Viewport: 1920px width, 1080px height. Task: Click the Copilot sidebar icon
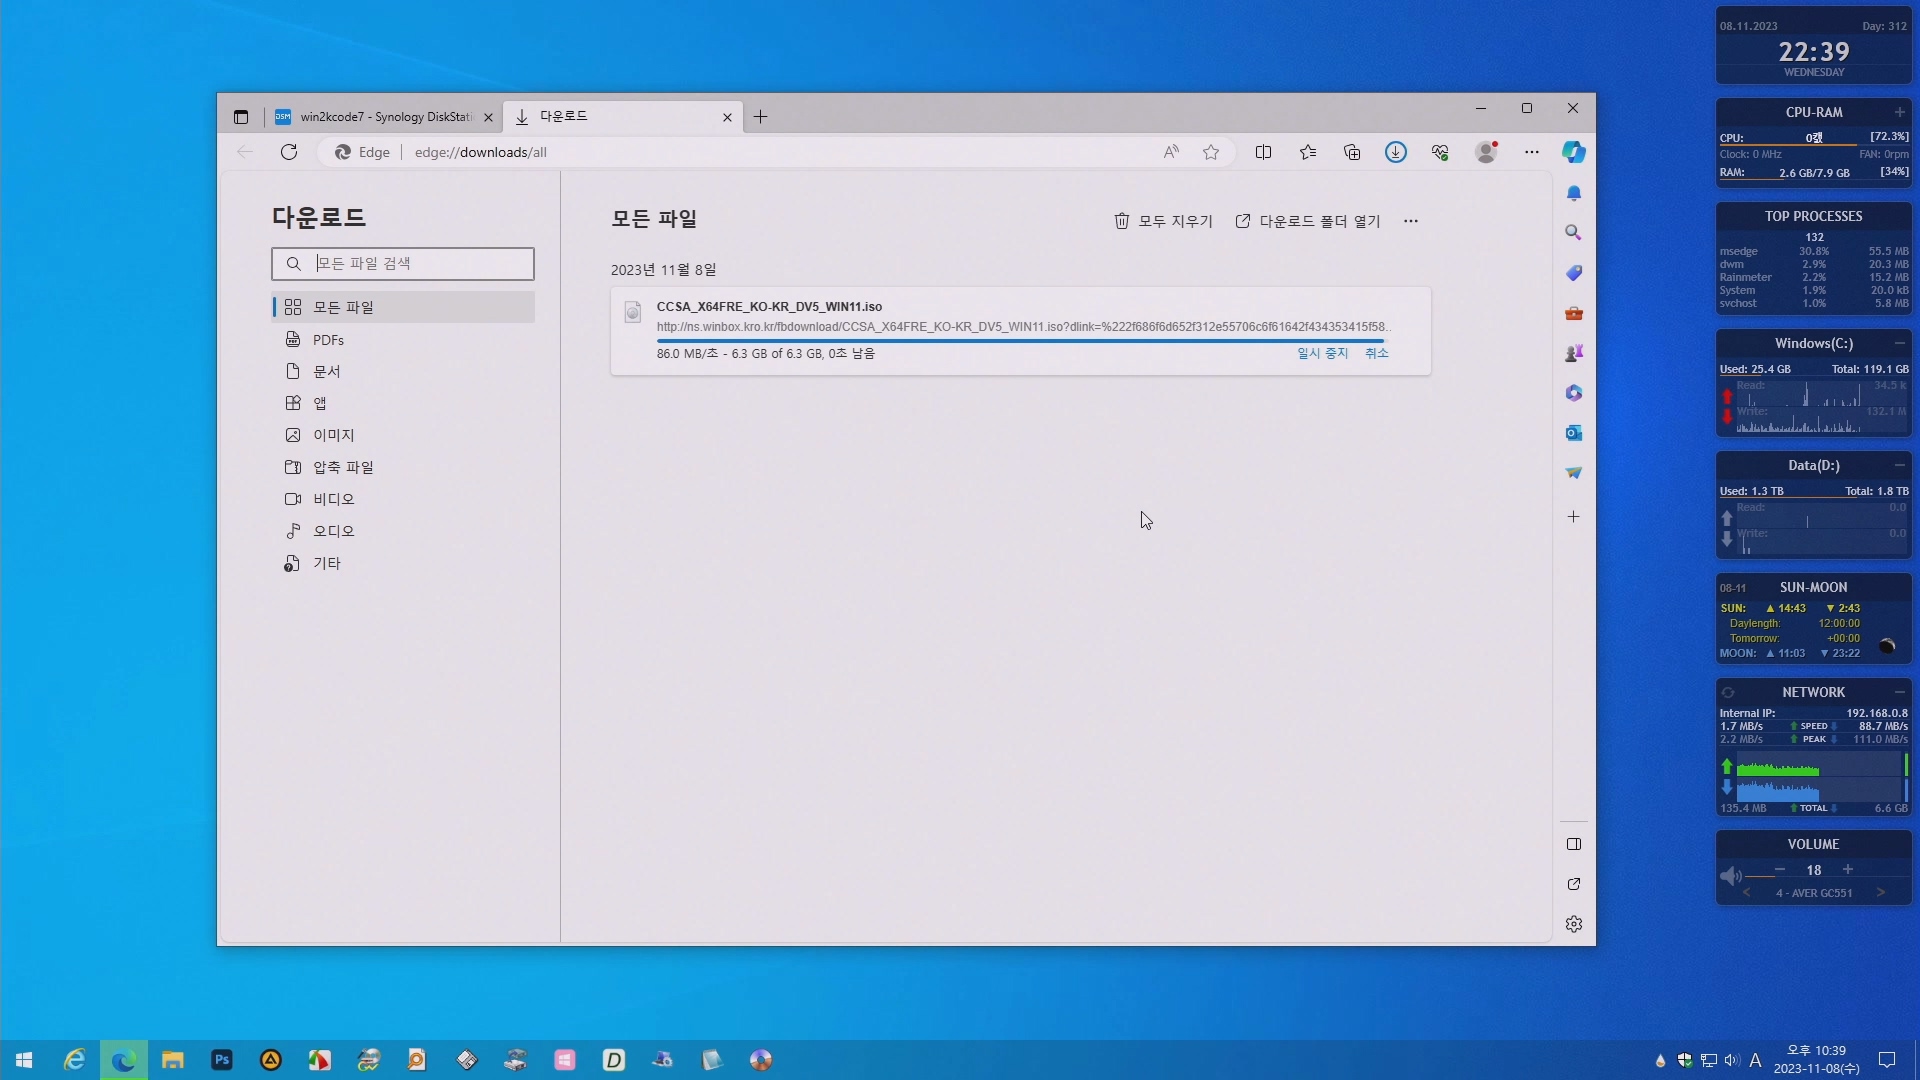tap(1573, 152)
